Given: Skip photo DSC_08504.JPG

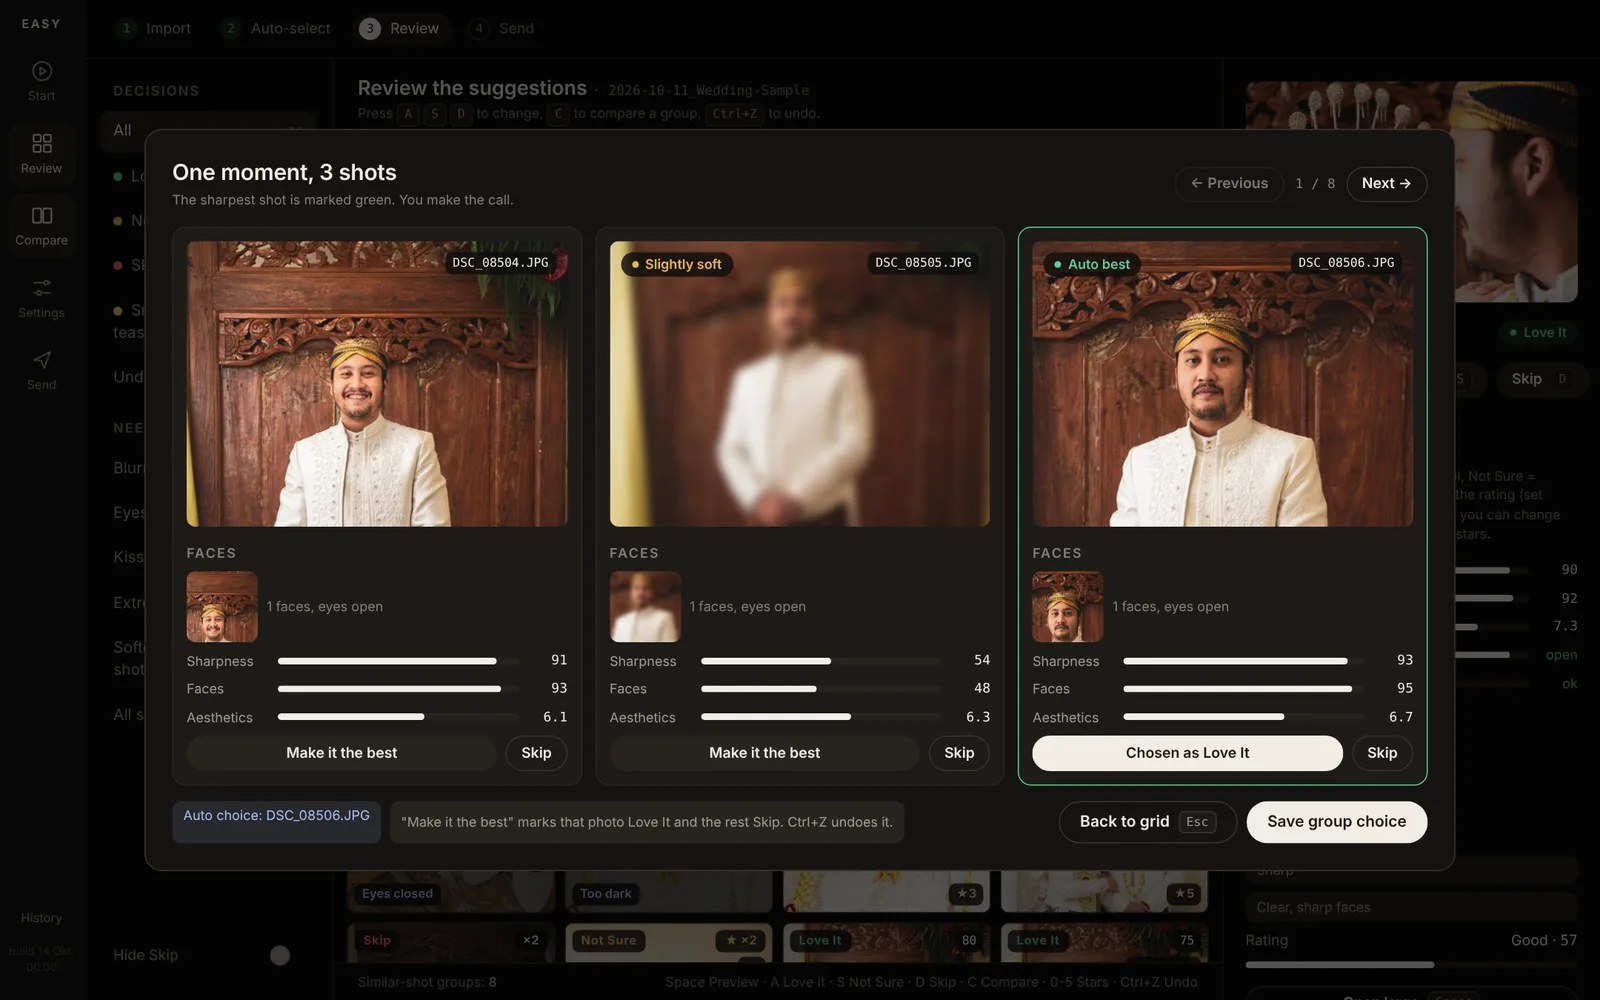Looking at the screenshot, I should 536,753.
